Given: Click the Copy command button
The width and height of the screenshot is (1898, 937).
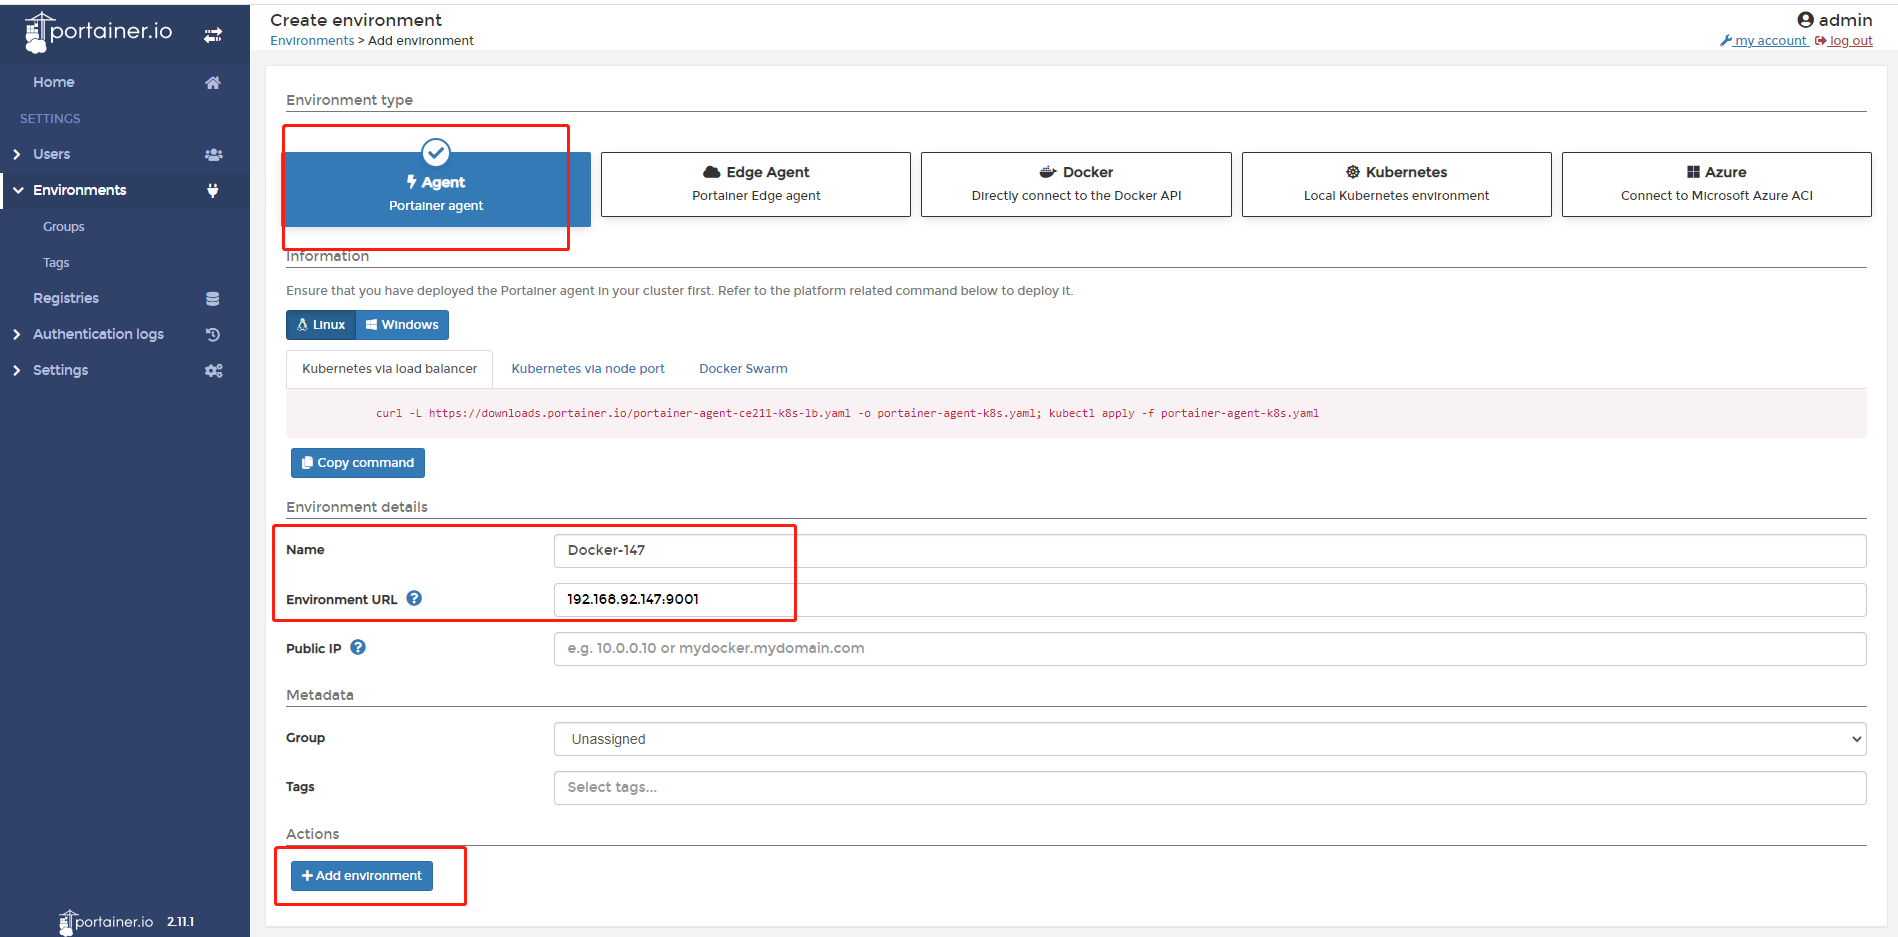Looking at the screenshot, I should [x=358, y=463].
